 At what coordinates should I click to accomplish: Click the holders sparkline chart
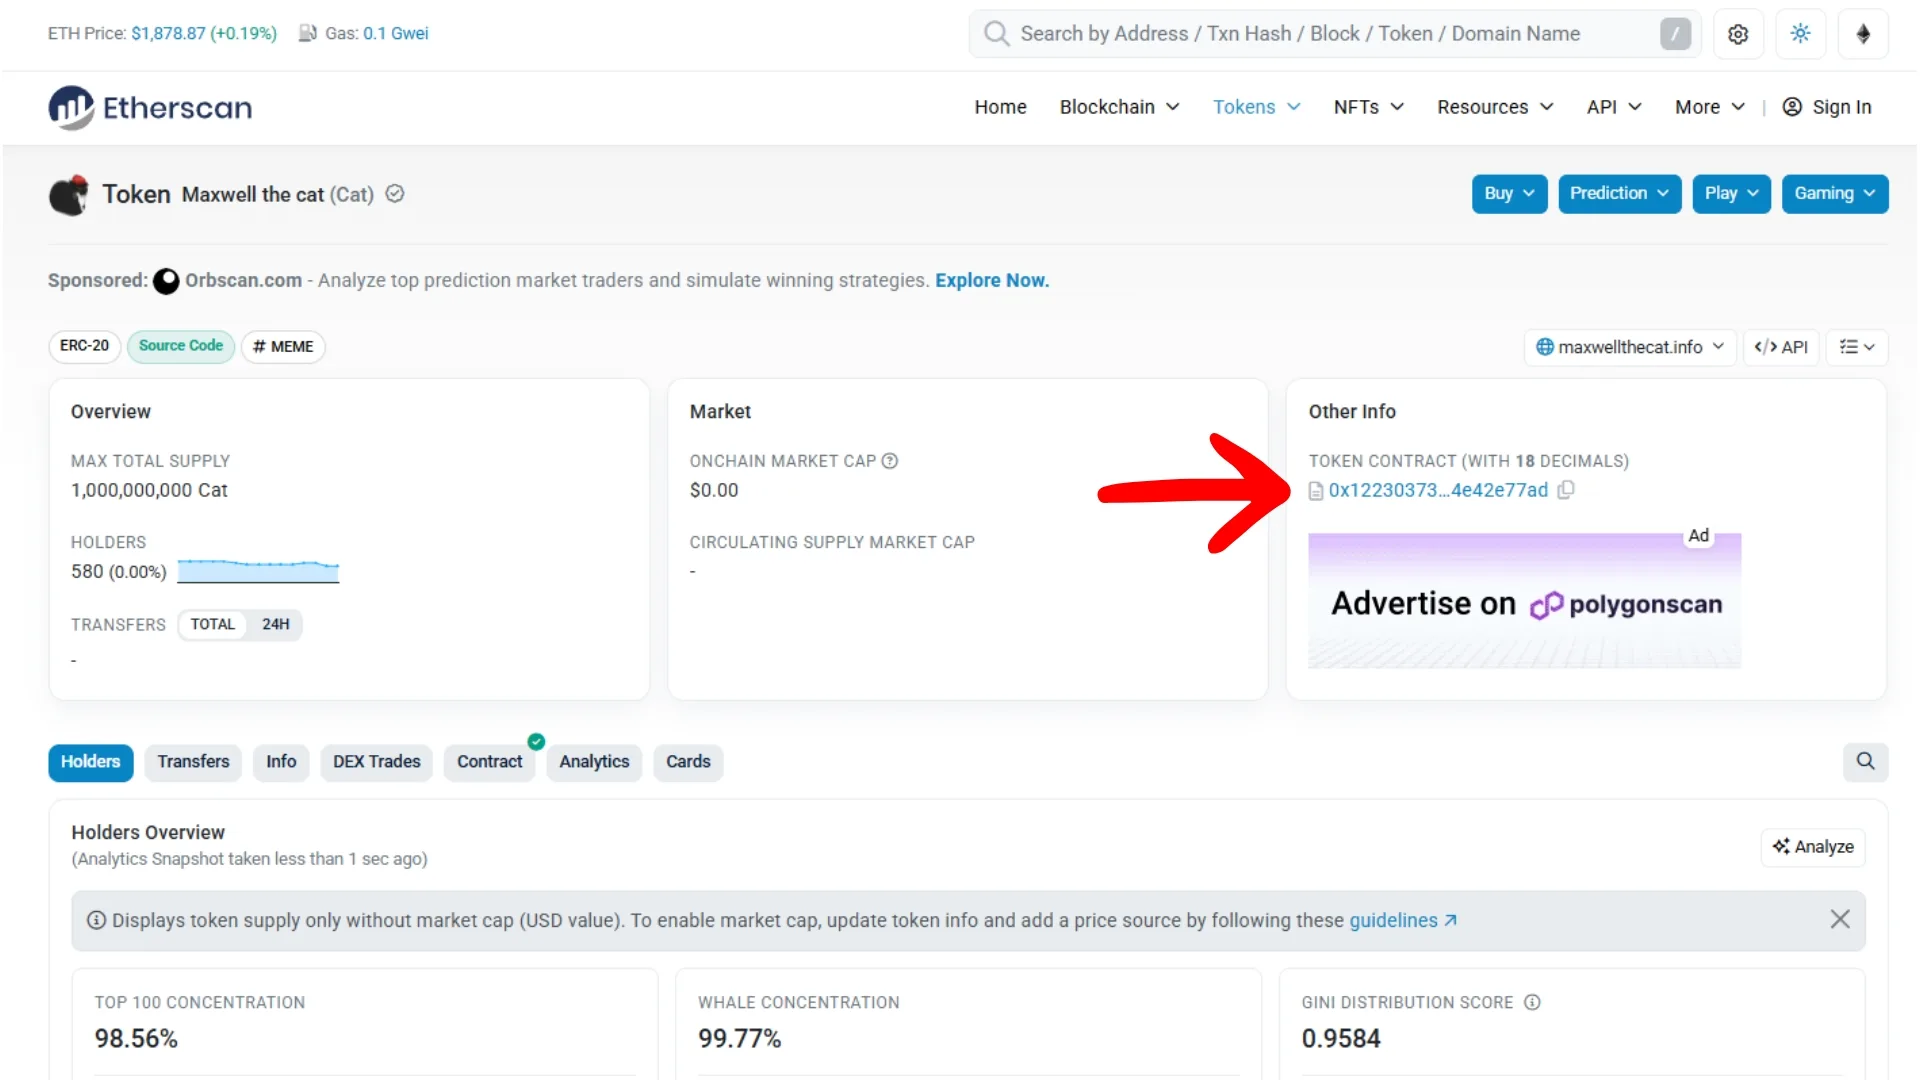pyautogui.click(x=258, y=571)
